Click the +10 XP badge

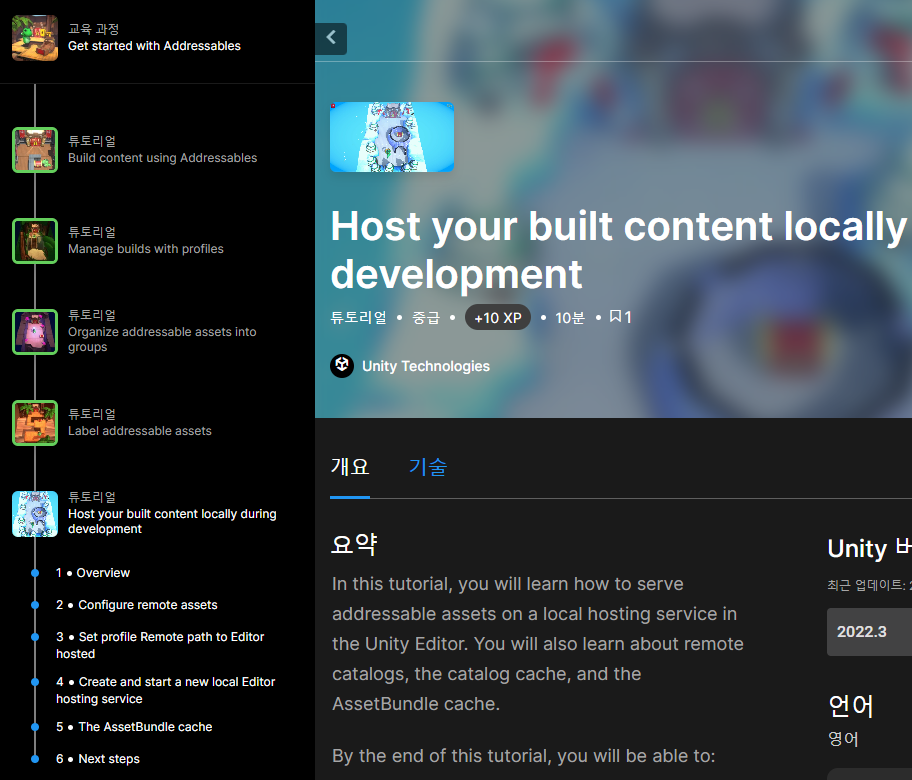pyautogui.click(x=498, y=318)
